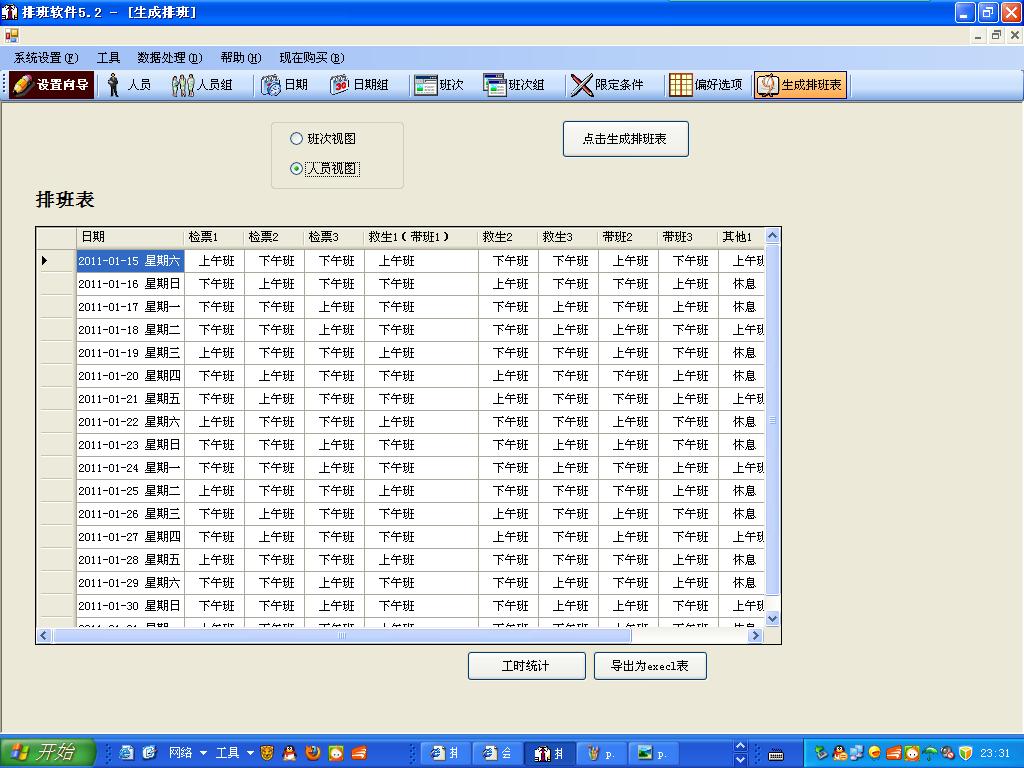Image resolution: width=1024 pixels, height=768 pixels.
Task: Select the 2011-01-20 星期四 date cell
Action: [x=130, y=376]
